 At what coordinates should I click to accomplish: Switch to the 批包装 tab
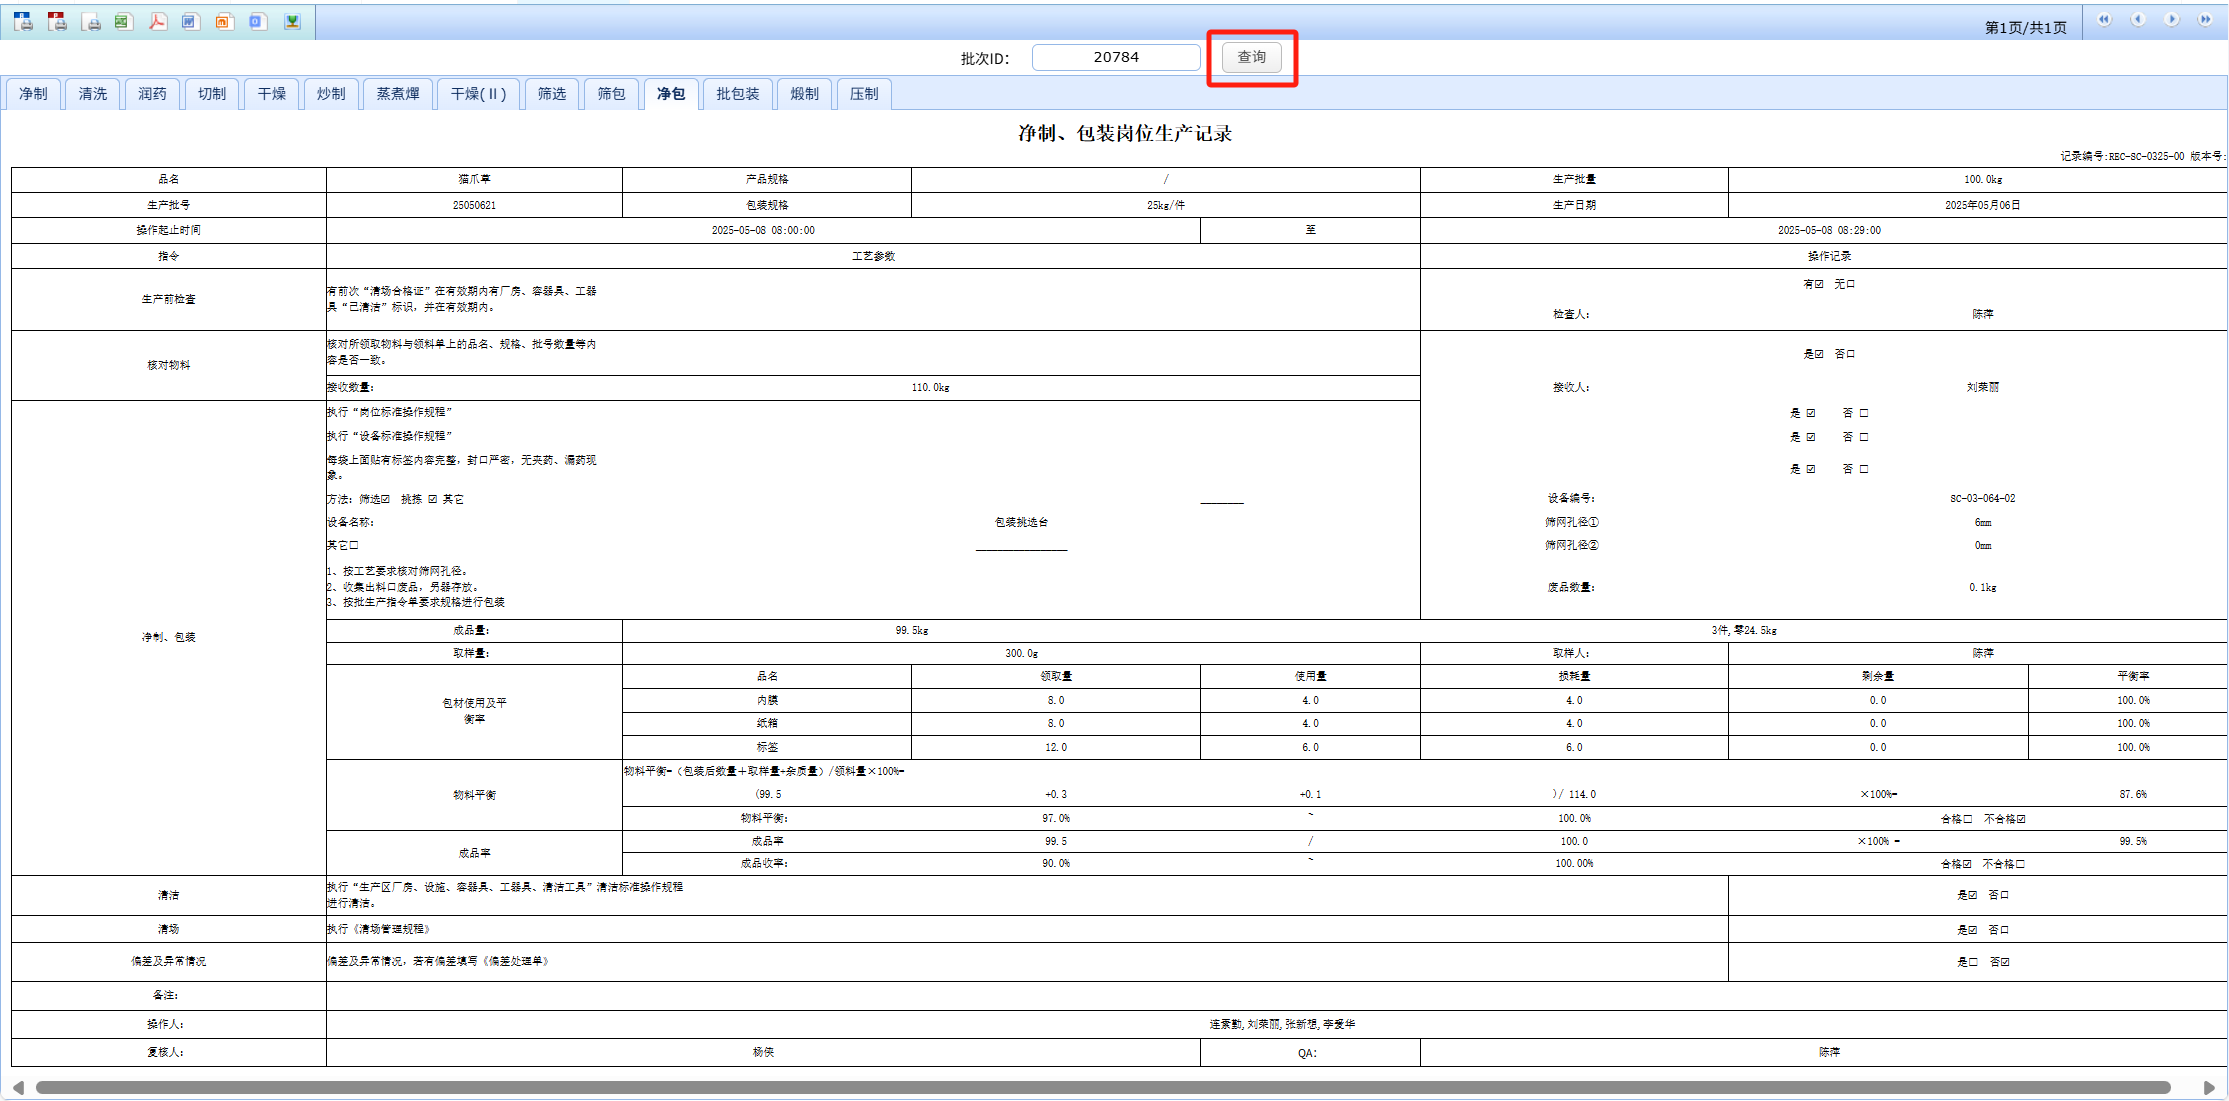coord(737,94)
